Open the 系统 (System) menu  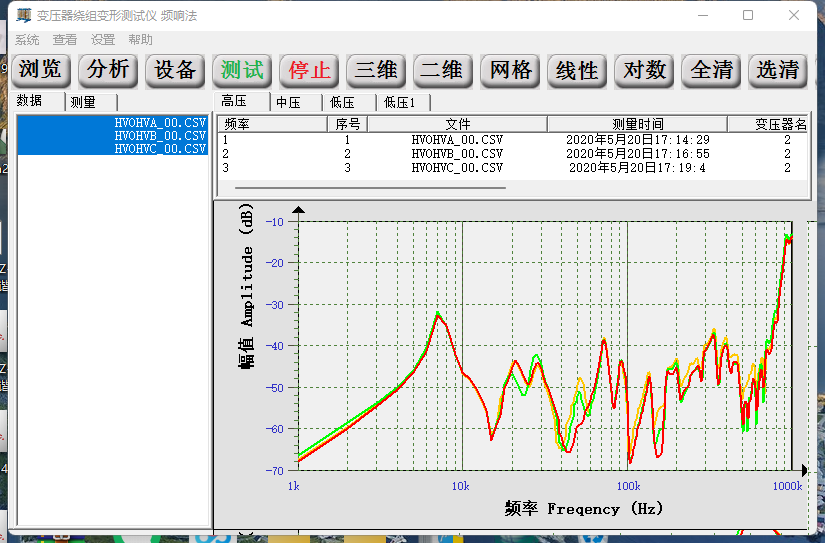[x=27, y=40]
